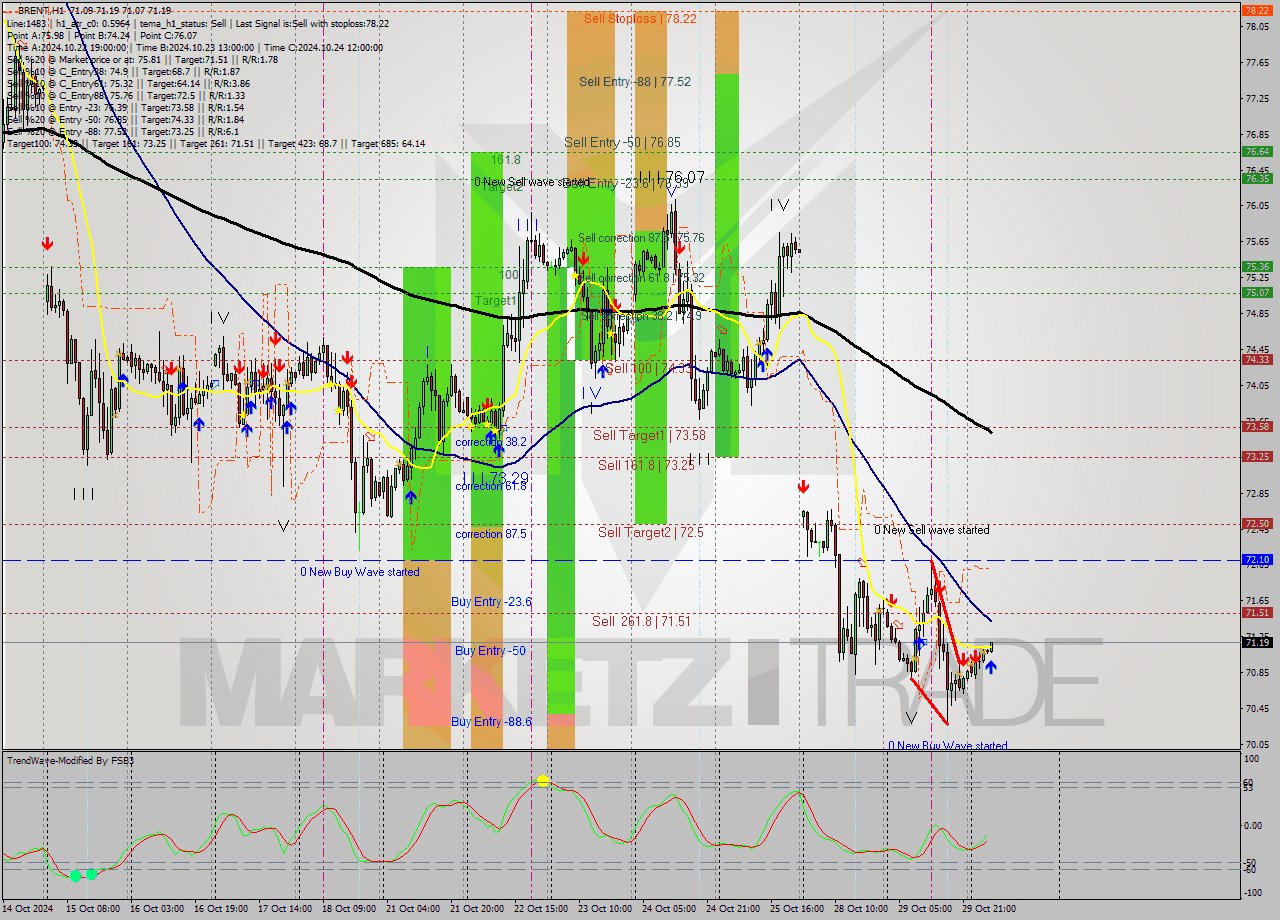Click the '0 New Buy Wave started' label near 18 Oct

[360, 572]
